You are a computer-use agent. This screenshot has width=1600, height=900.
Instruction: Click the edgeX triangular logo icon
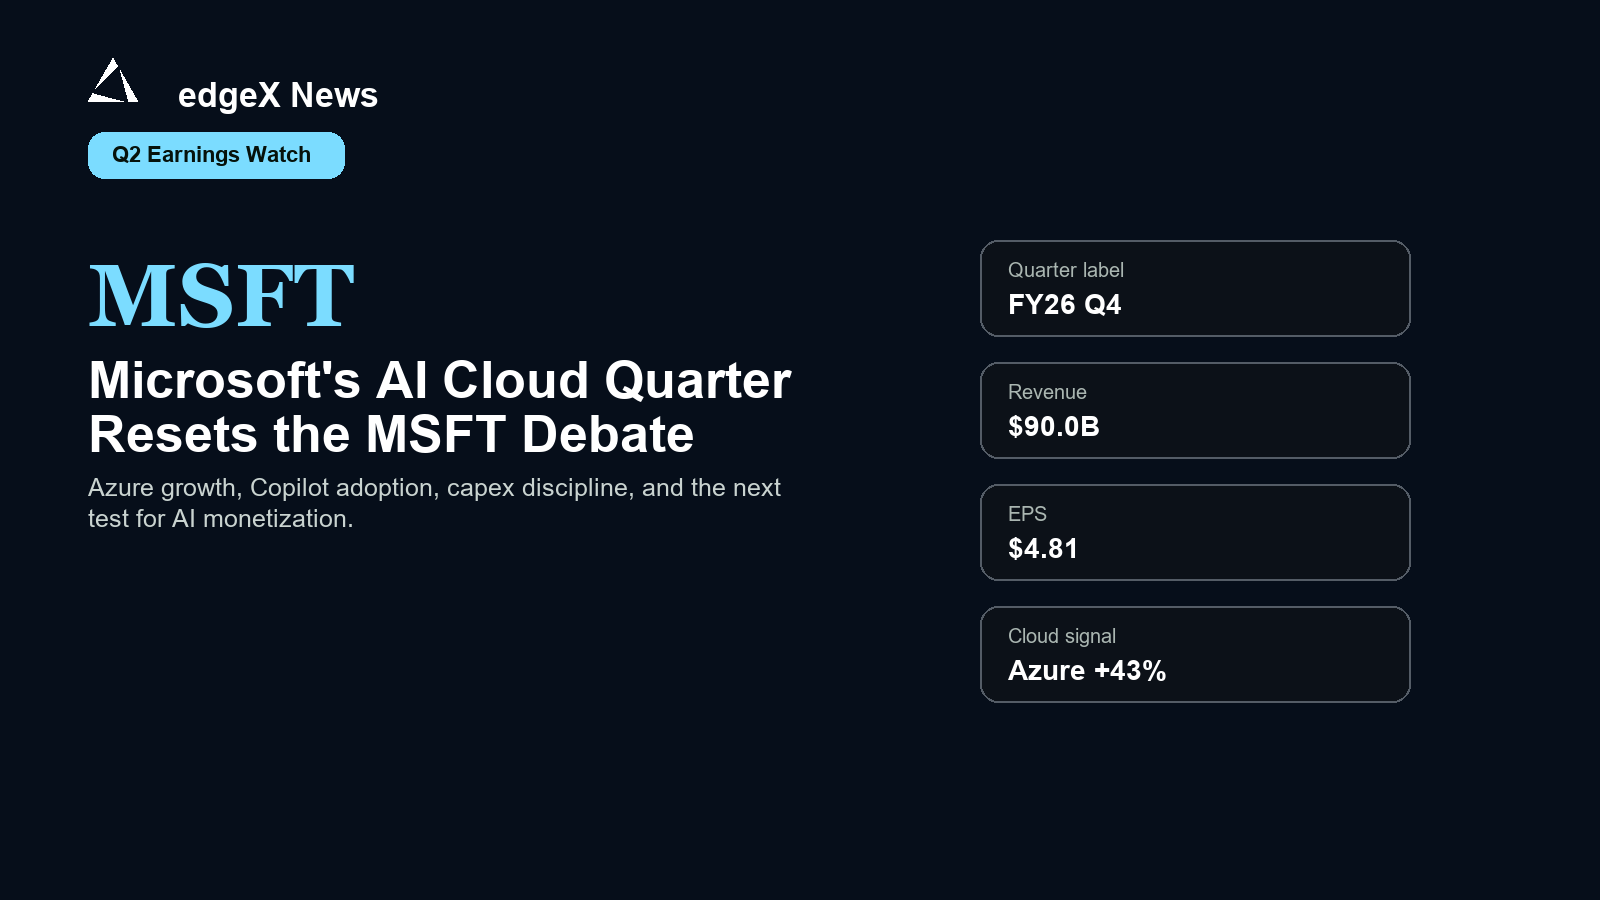[x=113, y=80]
